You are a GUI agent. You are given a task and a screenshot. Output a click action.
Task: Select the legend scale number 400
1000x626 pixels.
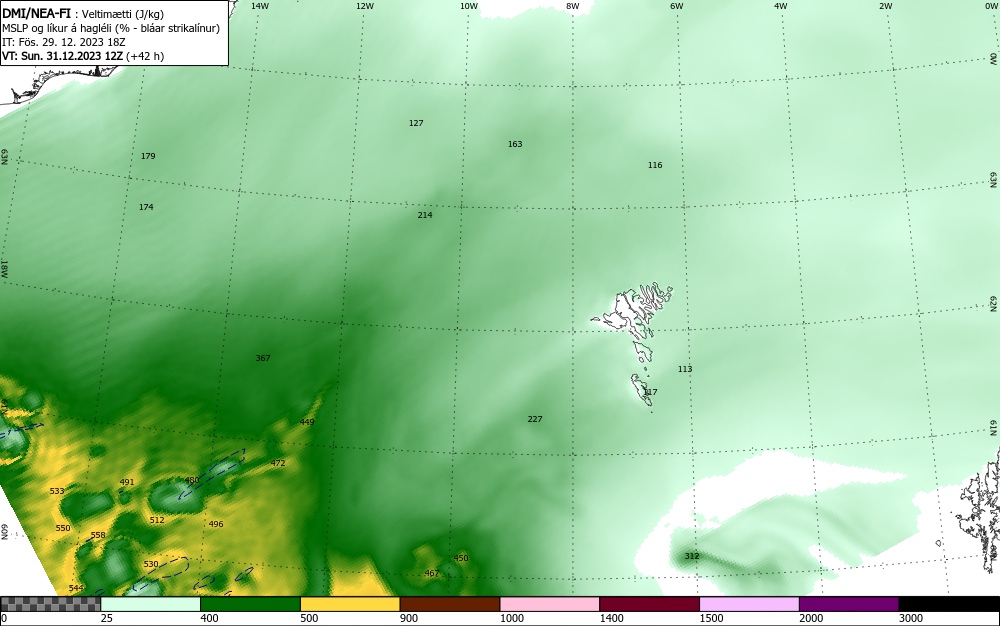pos(209,618)
